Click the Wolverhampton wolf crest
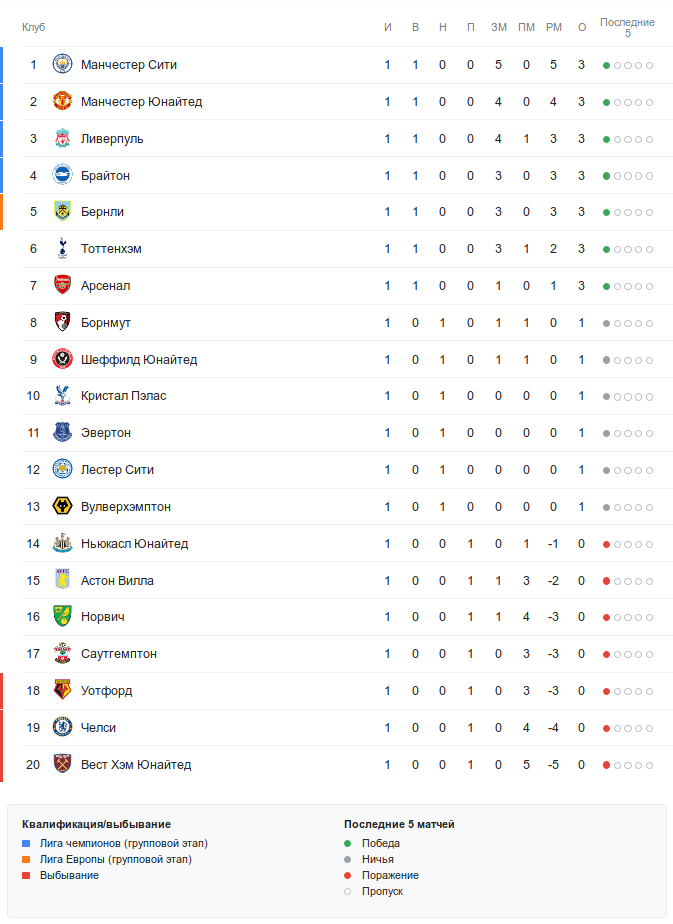This screenshot has width=673, height=924. (62, 507)
